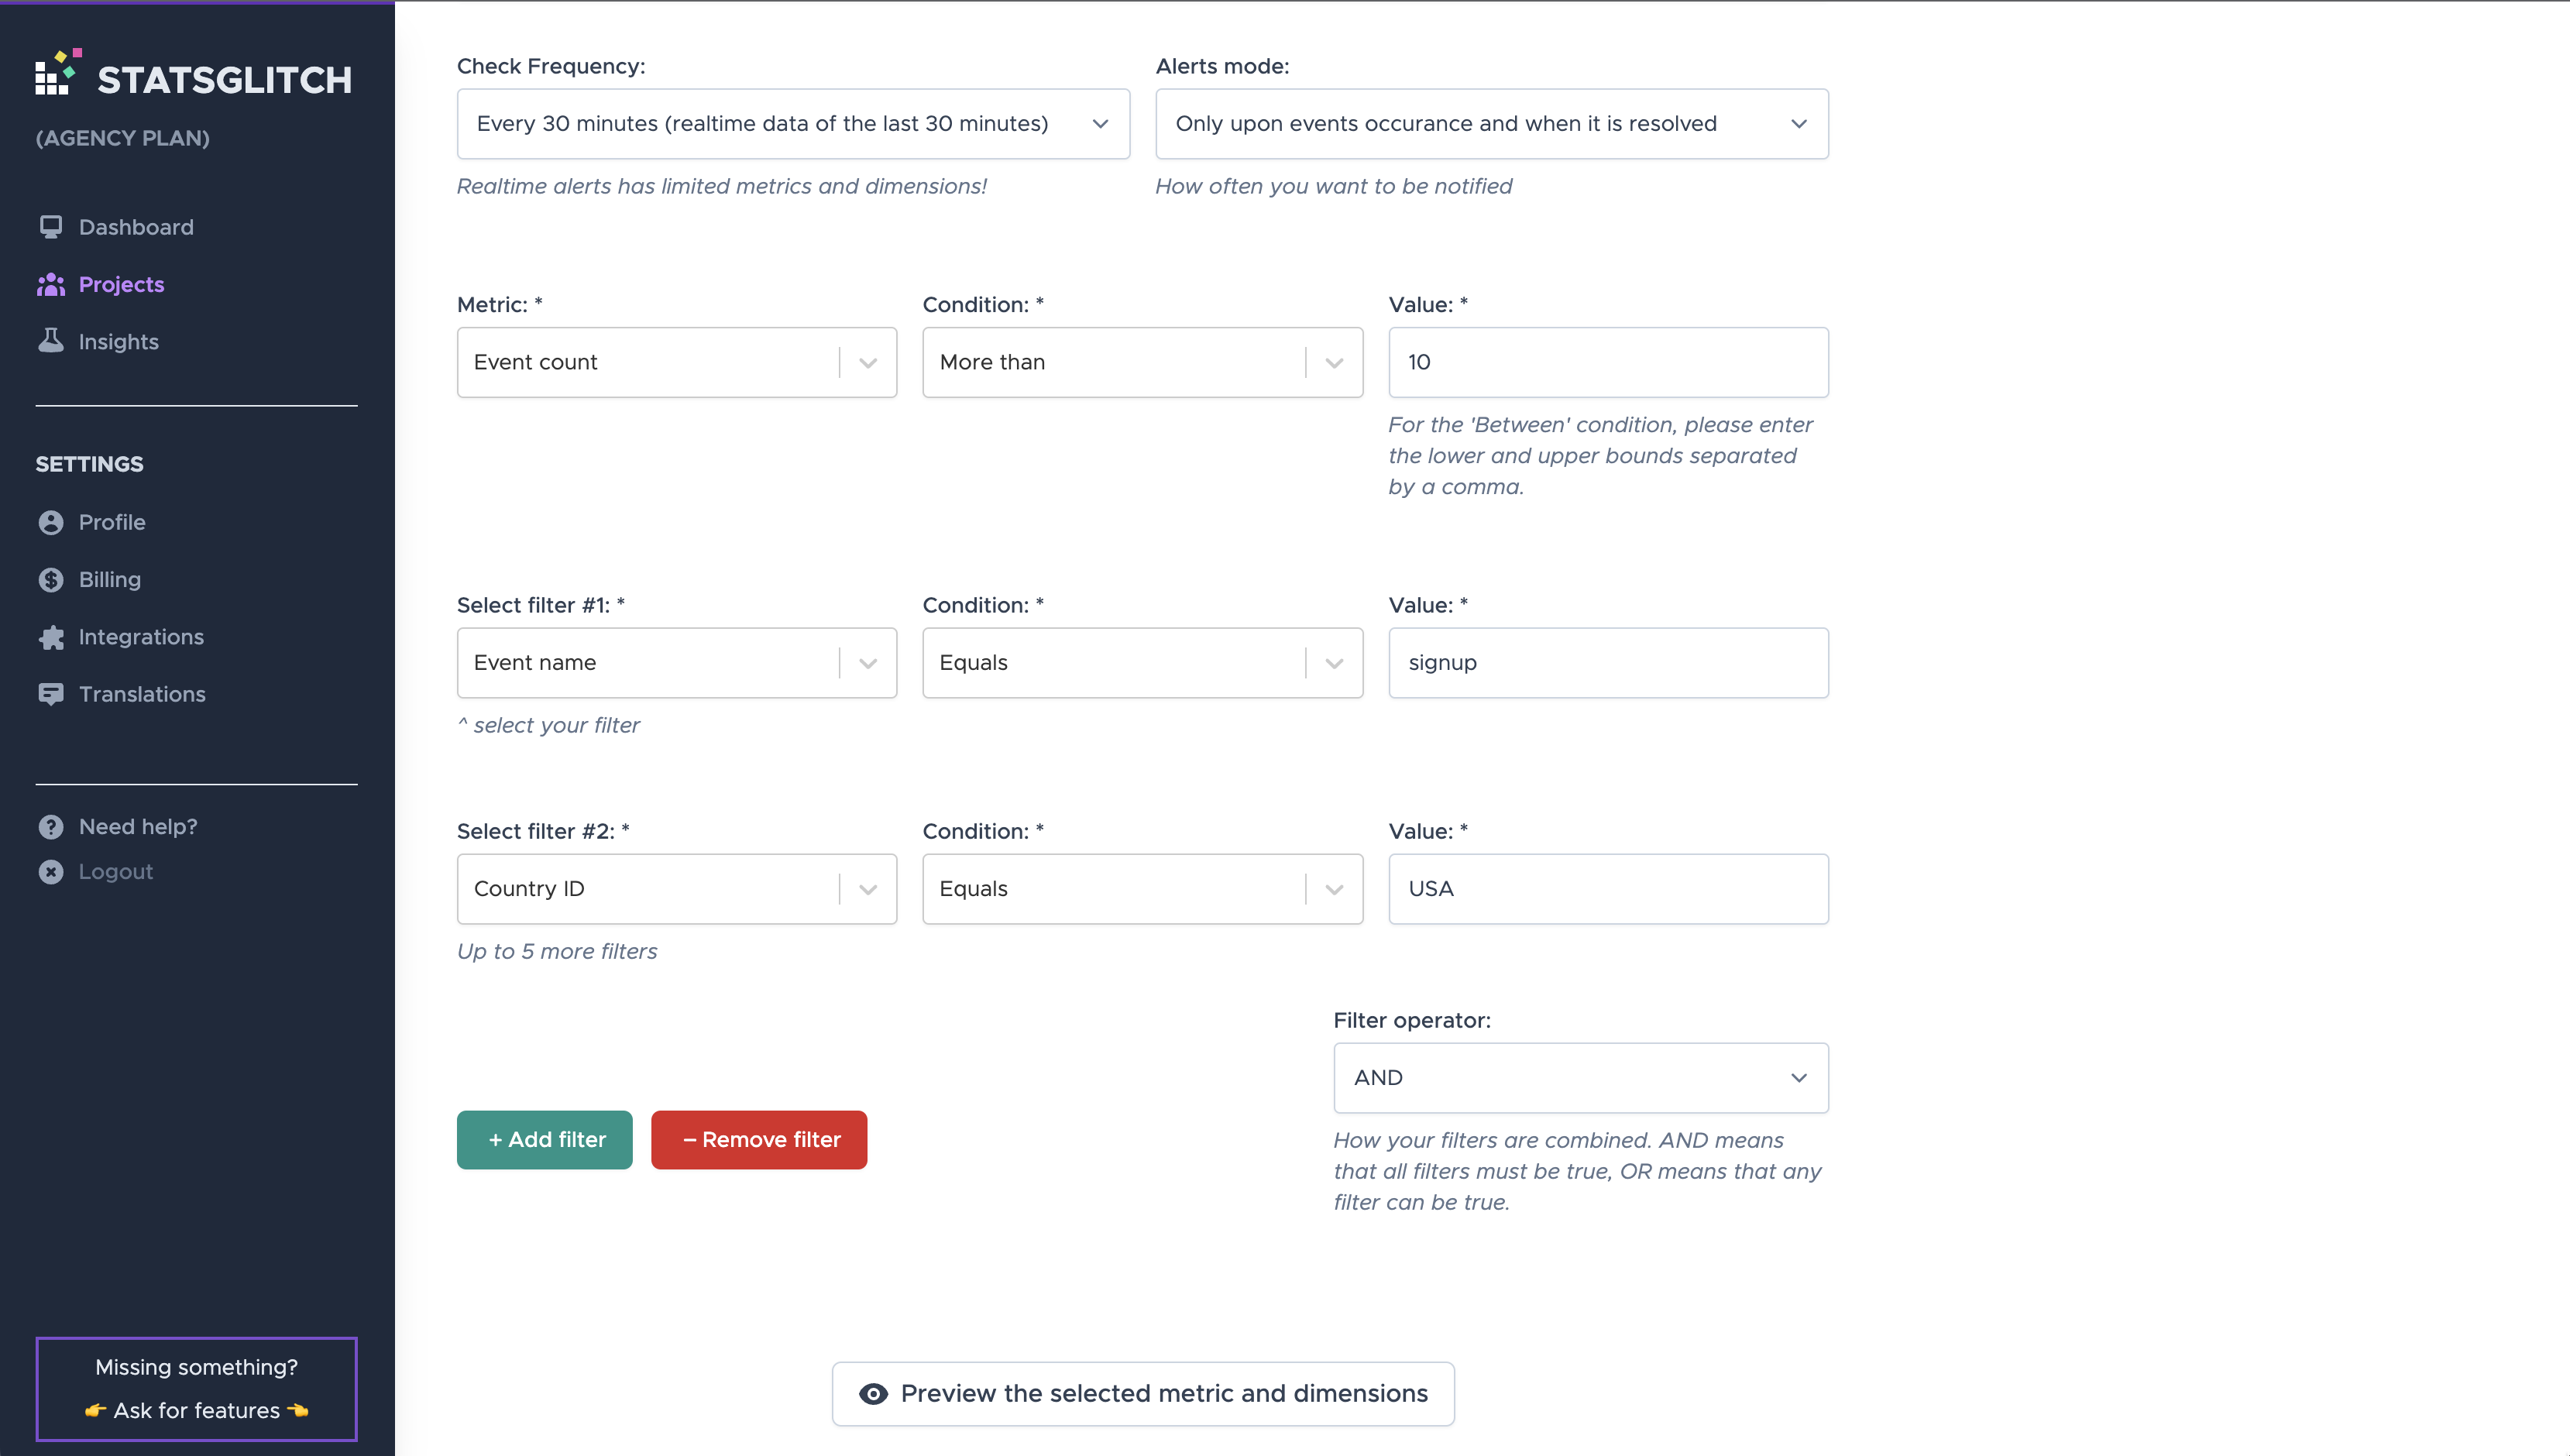This screenshot has width=2570, height=1456.
Task: Expand filter #1 Event name dropdown
Action: click(677, 663)
